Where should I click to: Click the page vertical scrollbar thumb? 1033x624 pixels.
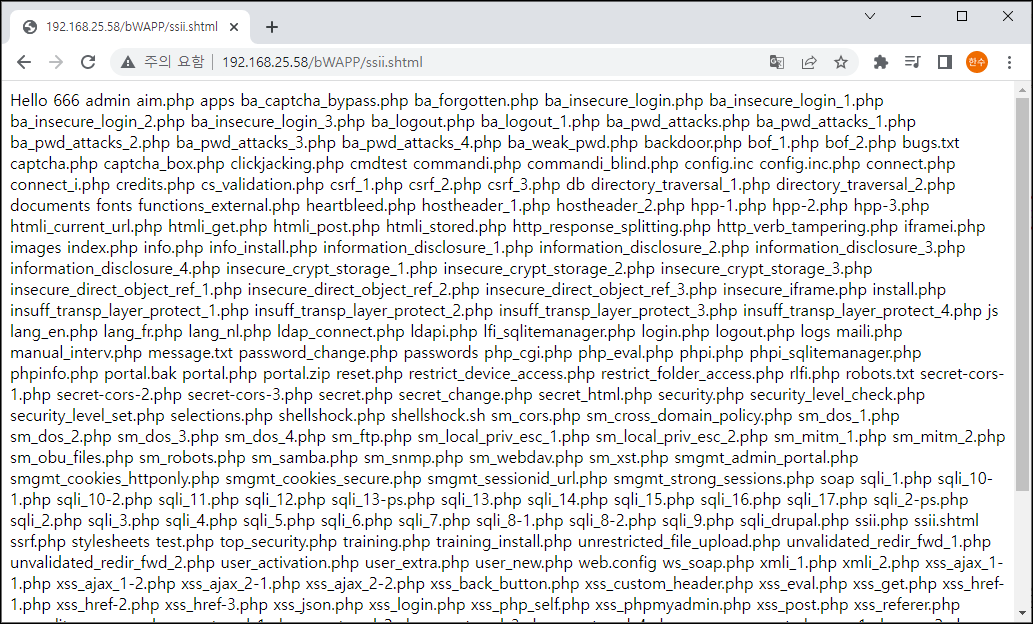[x=1022, y=294]
